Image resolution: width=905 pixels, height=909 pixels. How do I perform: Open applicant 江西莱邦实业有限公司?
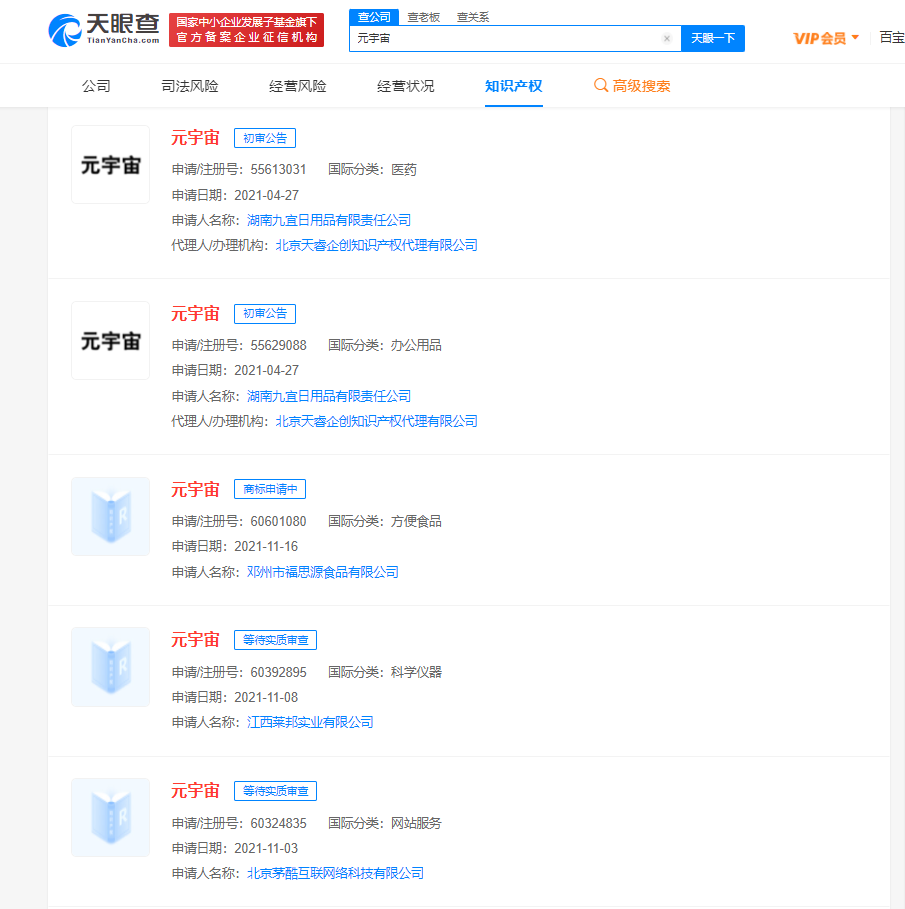point(310,722)
